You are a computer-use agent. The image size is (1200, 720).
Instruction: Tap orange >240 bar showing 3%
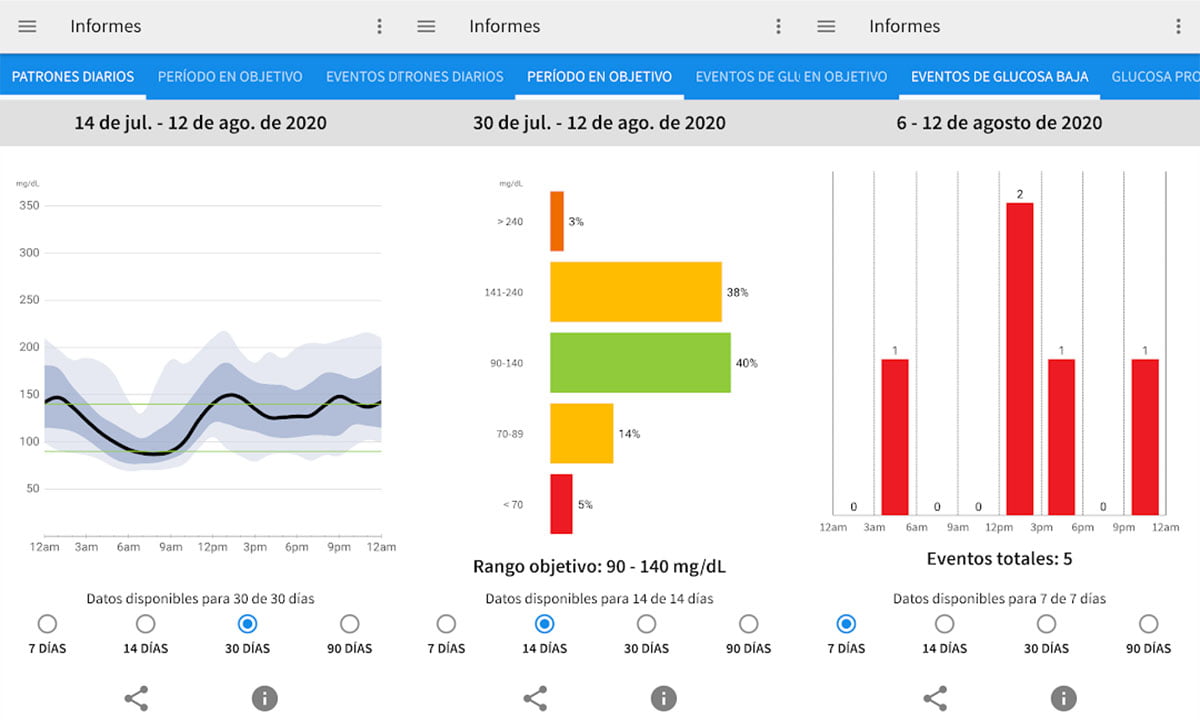(x=557, y=221)
